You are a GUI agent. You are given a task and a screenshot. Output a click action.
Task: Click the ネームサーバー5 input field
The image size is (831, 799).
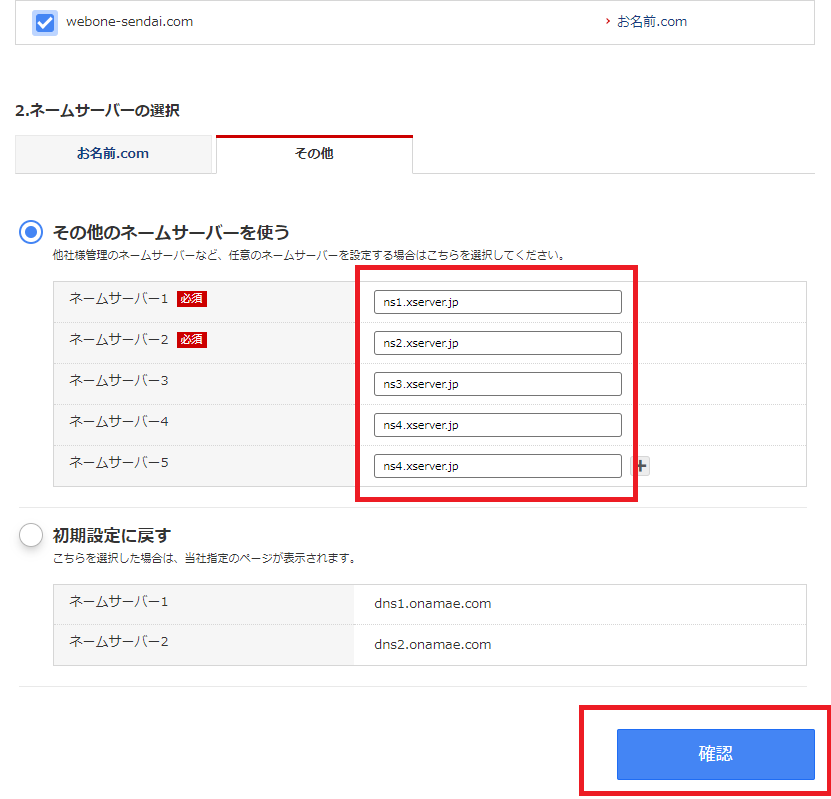(497, 466)
